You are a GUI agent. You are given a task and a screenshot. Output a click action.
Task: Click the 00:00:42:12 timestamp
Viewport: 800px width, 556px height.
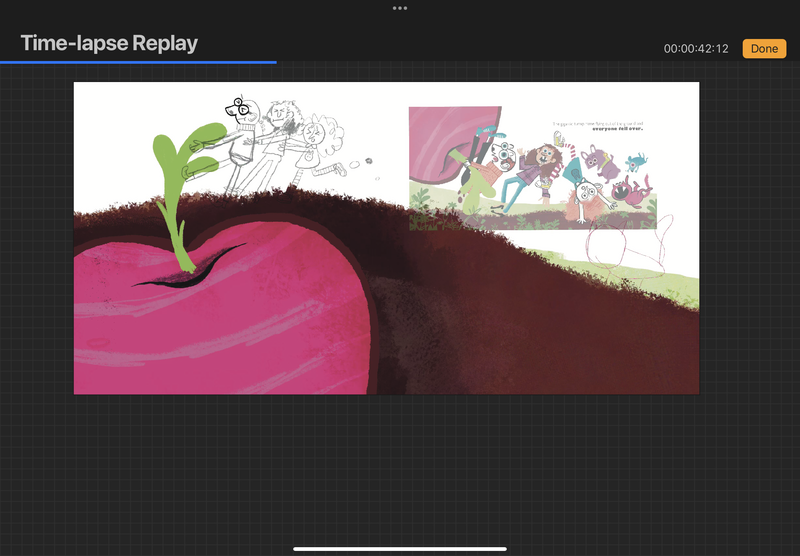(698, 49)
